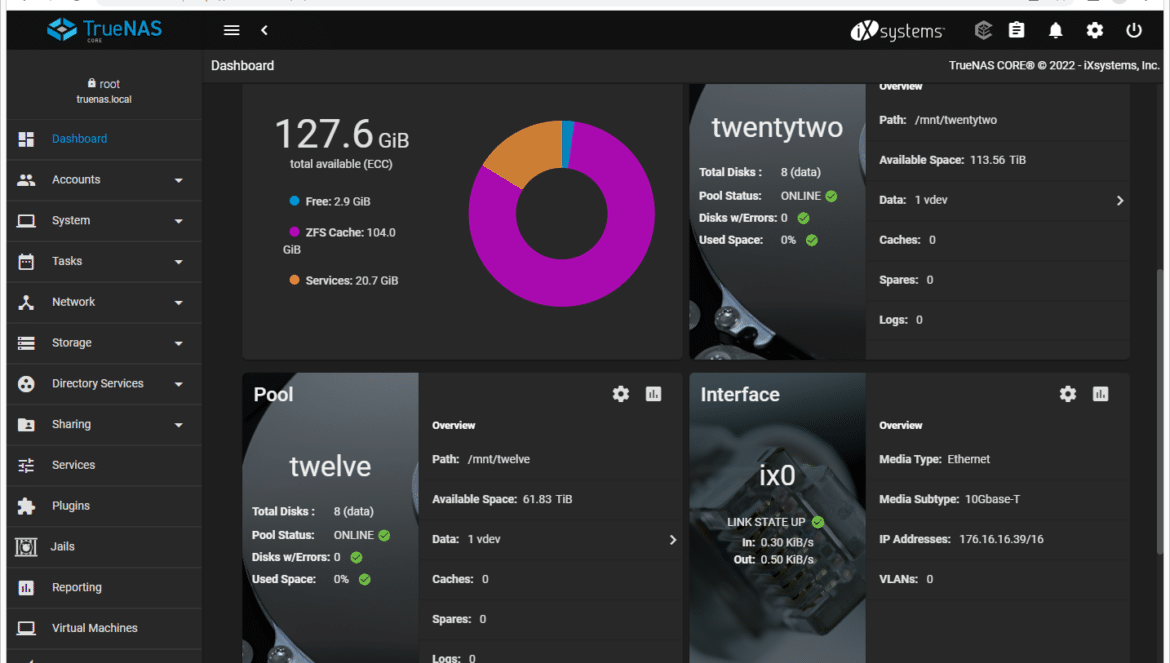
Task: Click the 113.56 TiB available space value
Action: [x=998, y=160]
